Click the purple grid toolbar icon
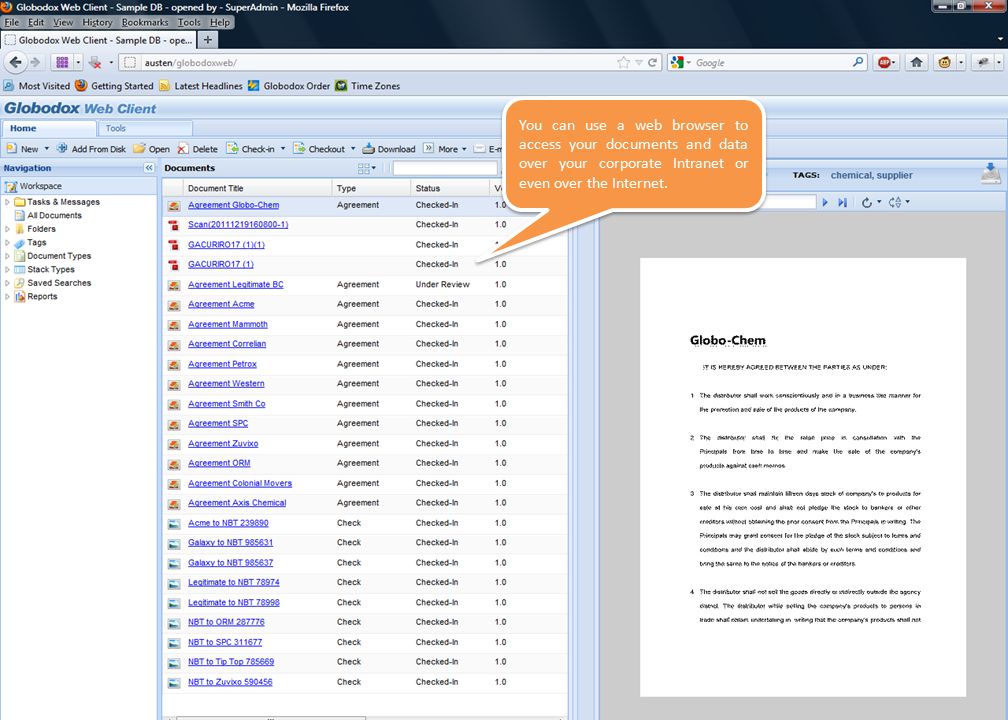1008x720 pixels. tap(62, 62)
